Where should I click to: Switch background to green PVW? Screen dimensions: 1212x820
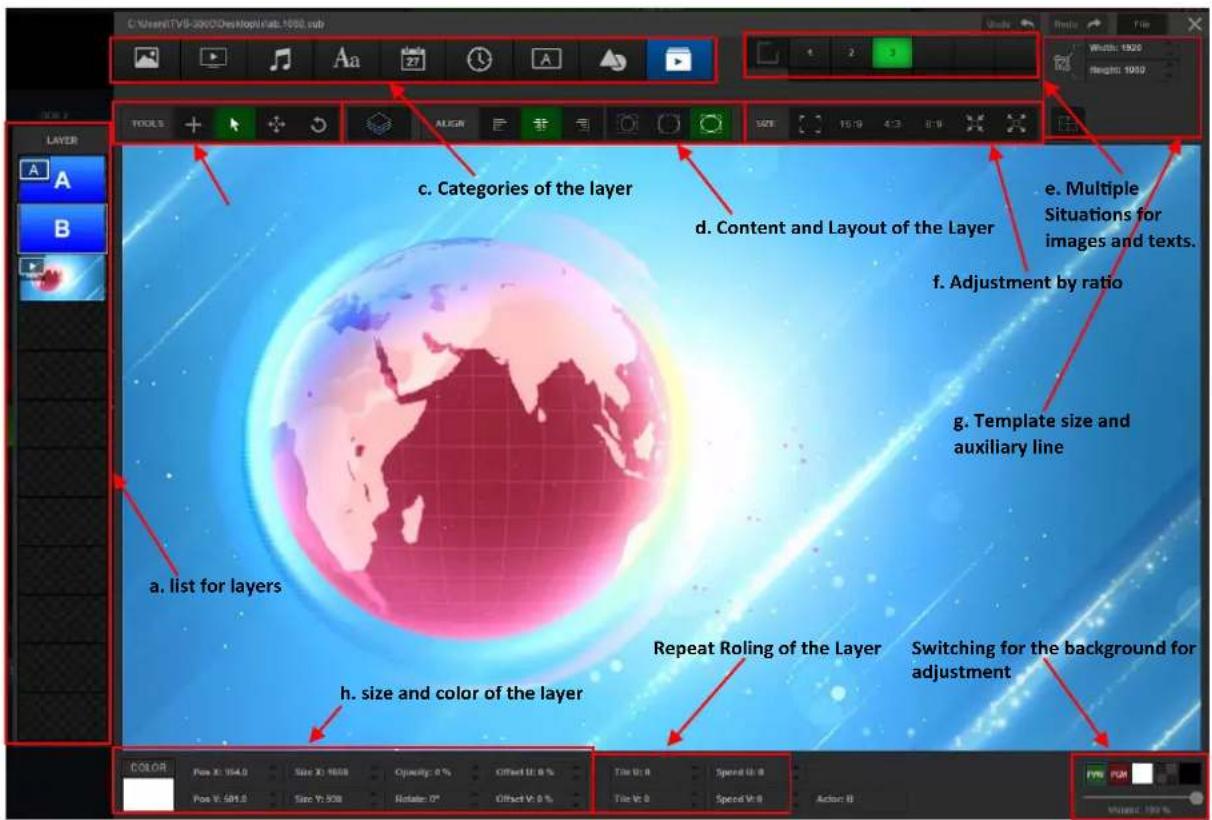(x=1095, y=773)
